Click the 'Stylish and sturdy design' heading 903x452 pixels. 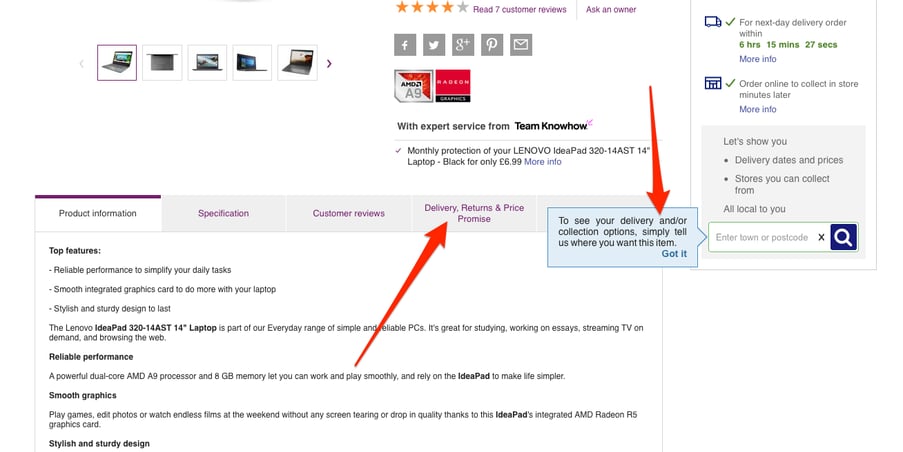pos(99,444)
